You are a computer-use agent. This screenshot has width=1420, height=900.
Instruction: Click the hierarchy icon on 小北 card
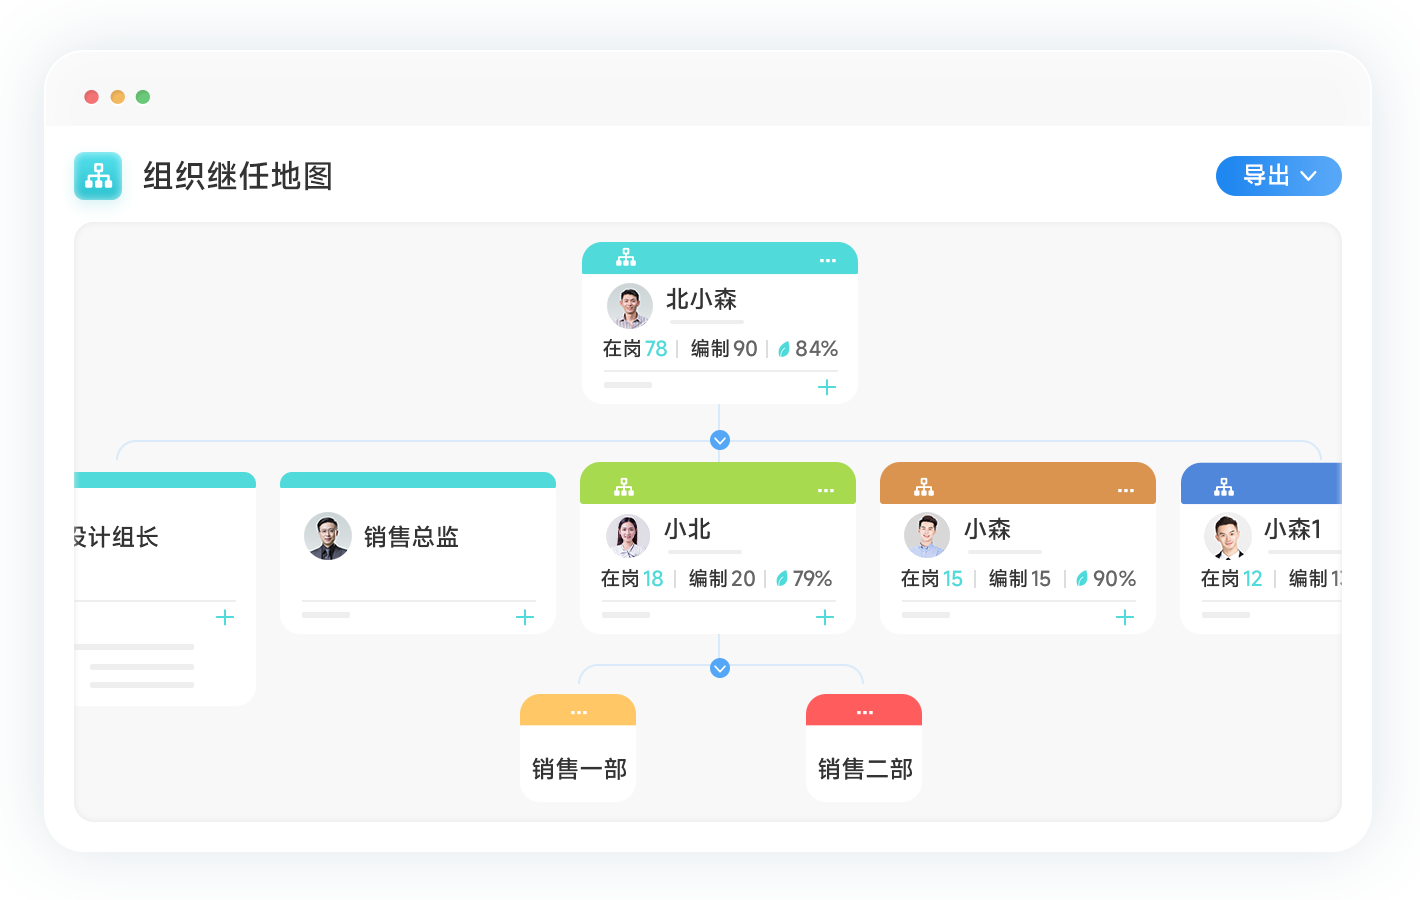[x=624, y=488]
